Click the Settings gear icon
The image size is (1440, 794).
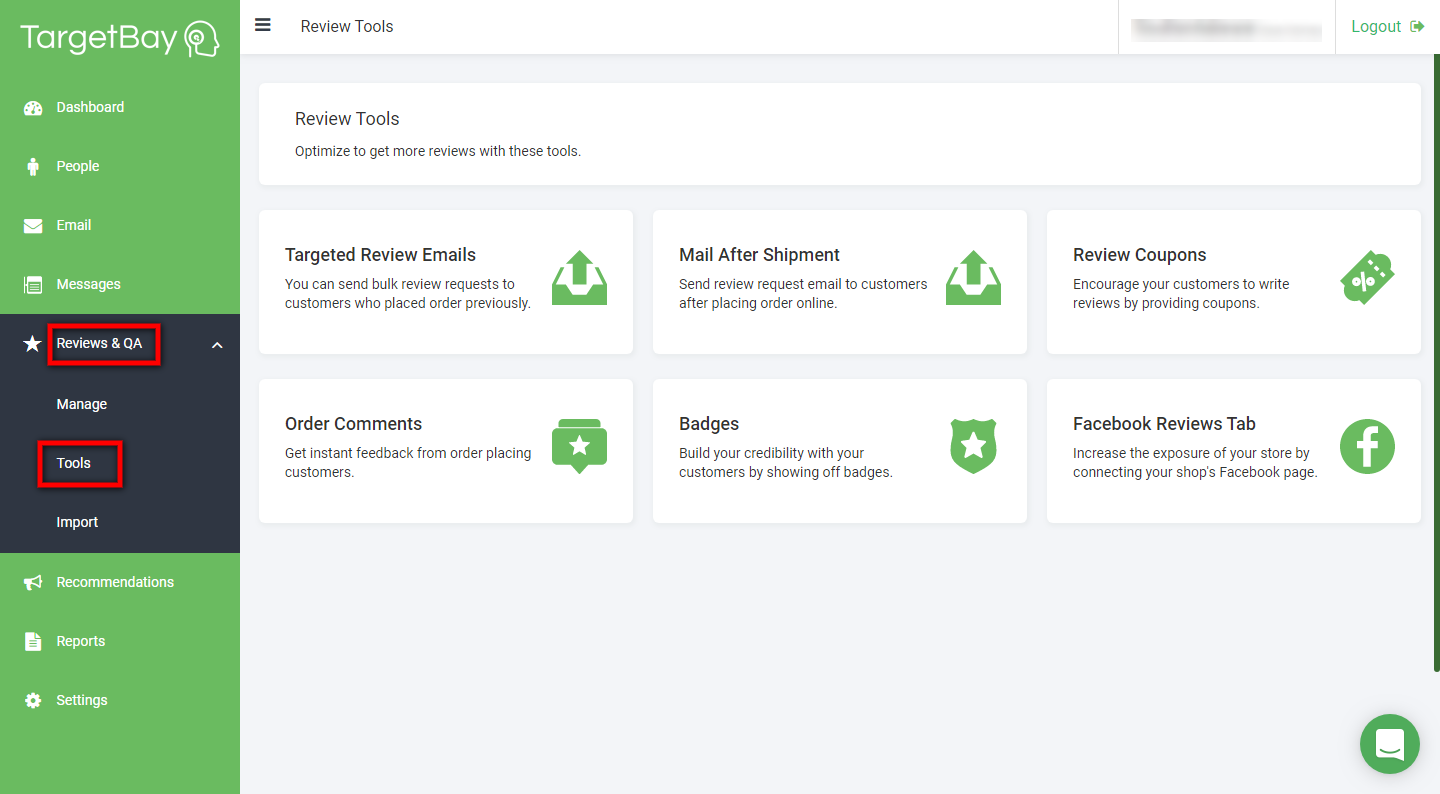[33, 701]
